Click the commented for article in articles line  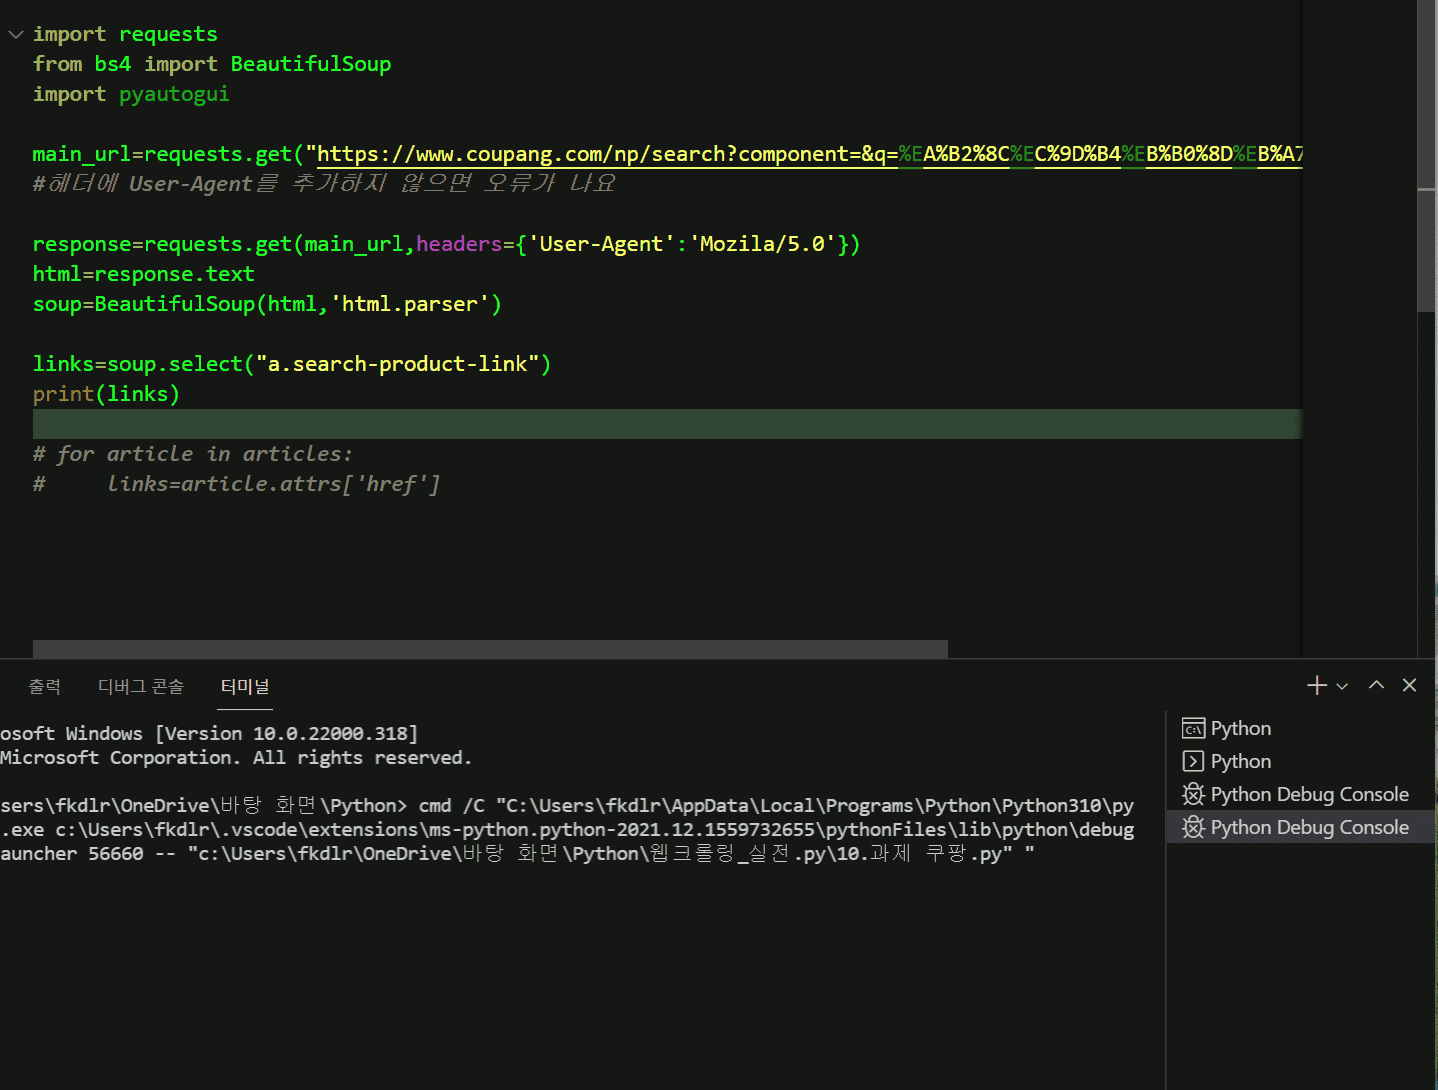192,454
